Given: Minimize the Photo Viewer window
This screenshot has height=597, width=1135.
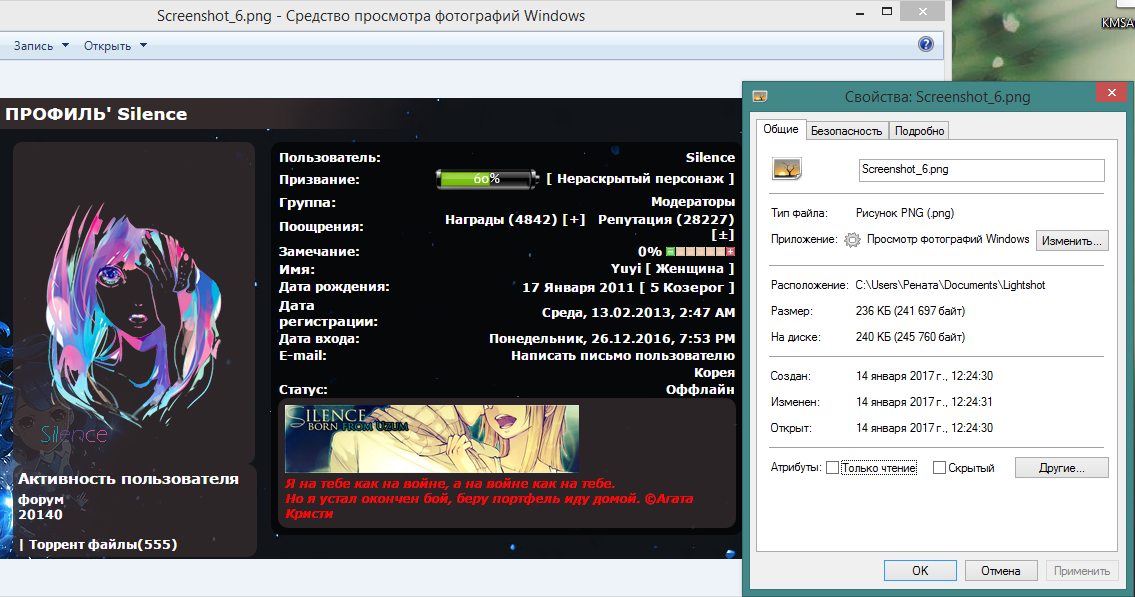Looking at the screenshot, I should [x=860, y=12].
